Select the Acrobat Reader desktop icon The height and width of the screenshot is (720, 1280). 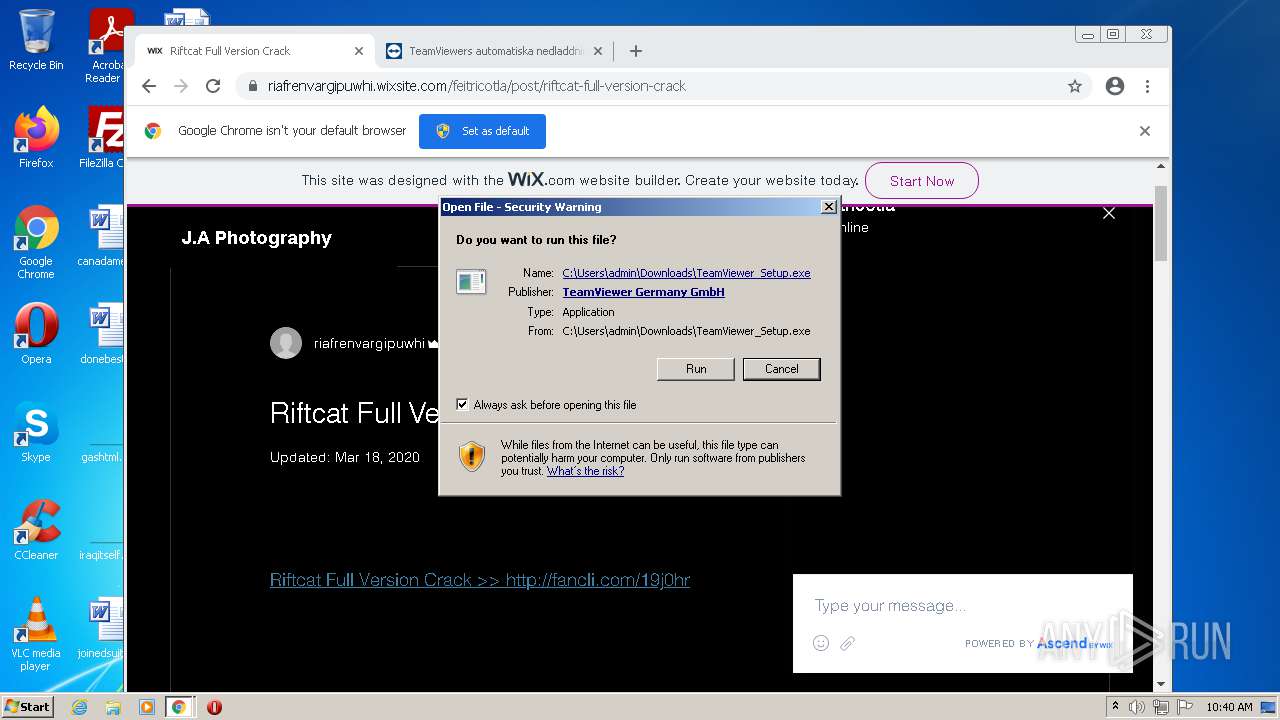pos(107,46)
